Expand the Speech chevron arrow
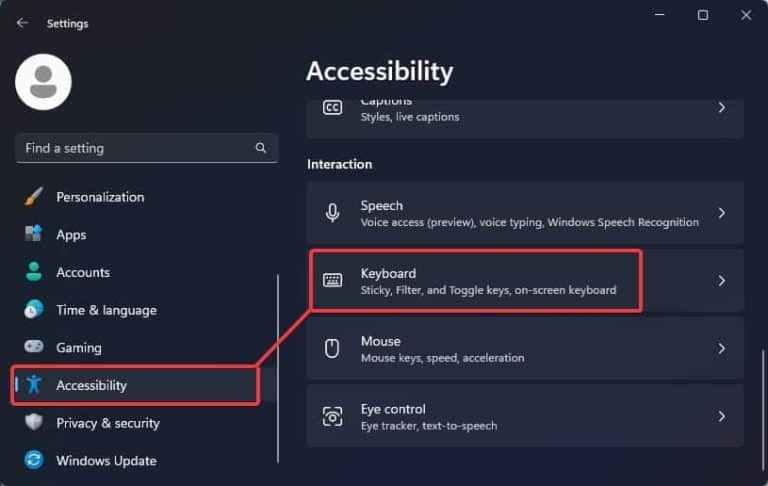Image resolution: width=768 pixels, height=486 pixels. click(721, 213)
